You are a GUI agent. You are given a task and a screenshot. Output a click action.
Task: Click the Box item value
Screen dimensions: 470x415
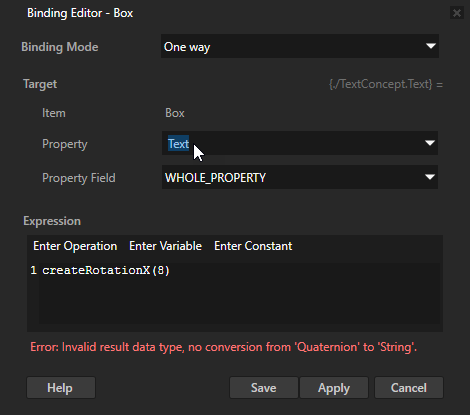175,113
